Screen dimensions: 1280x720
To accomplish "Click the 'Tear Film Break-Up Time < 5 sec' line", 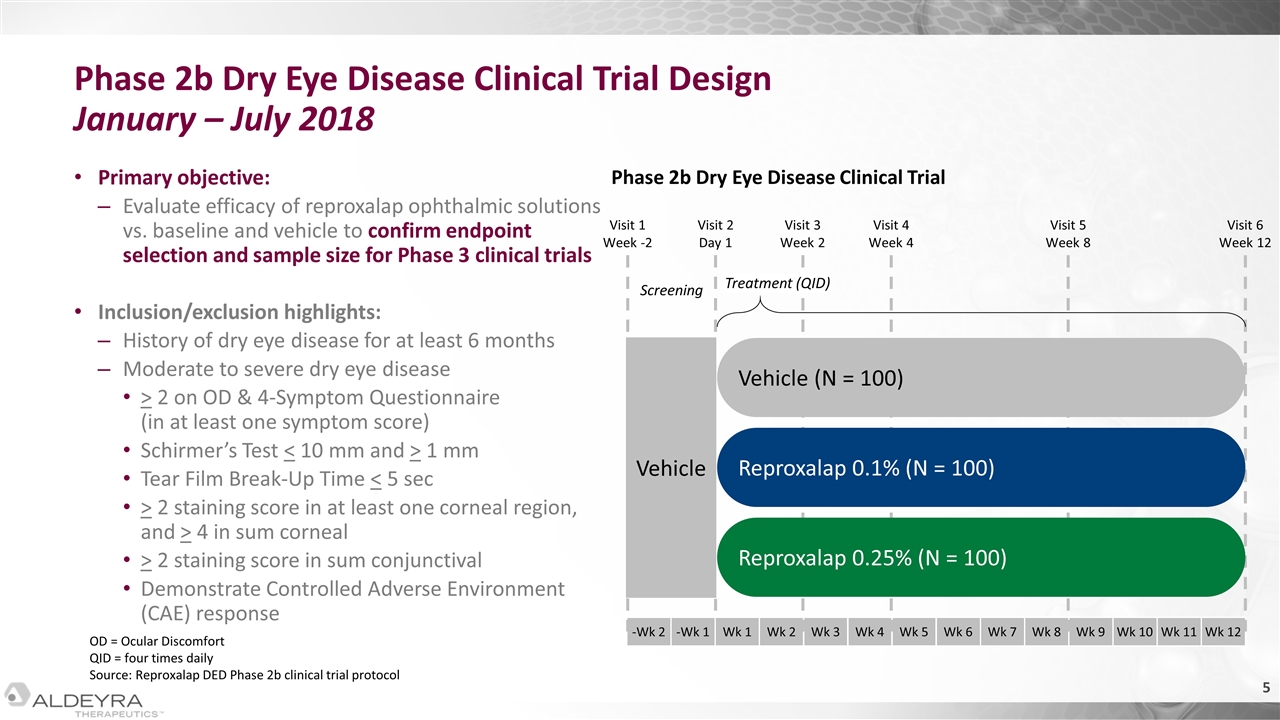I will [287, 478].
